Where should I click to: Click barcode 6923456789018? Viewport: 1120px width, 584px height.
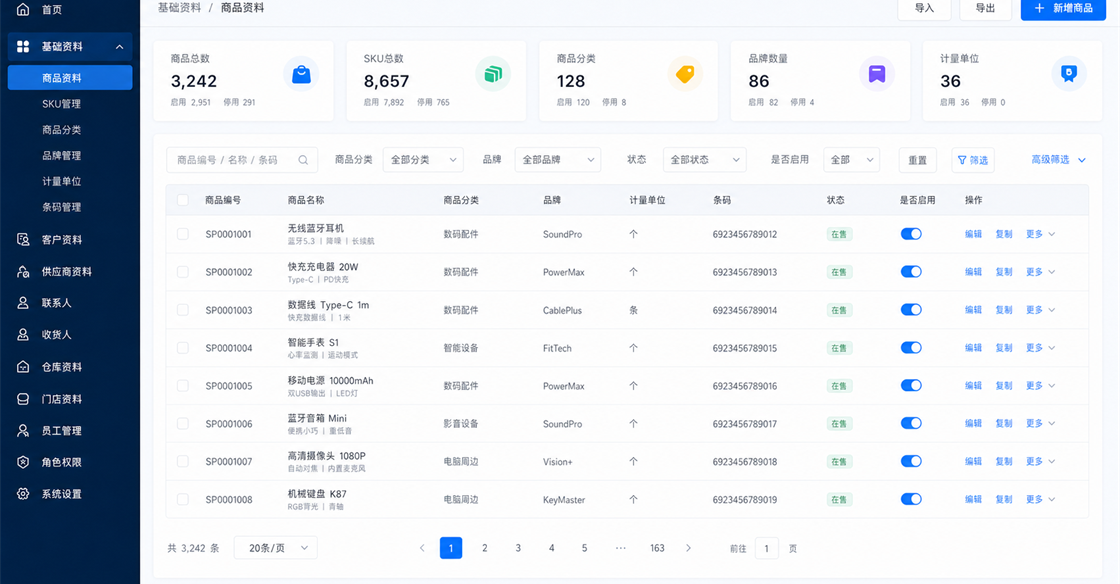click(744, 462)
